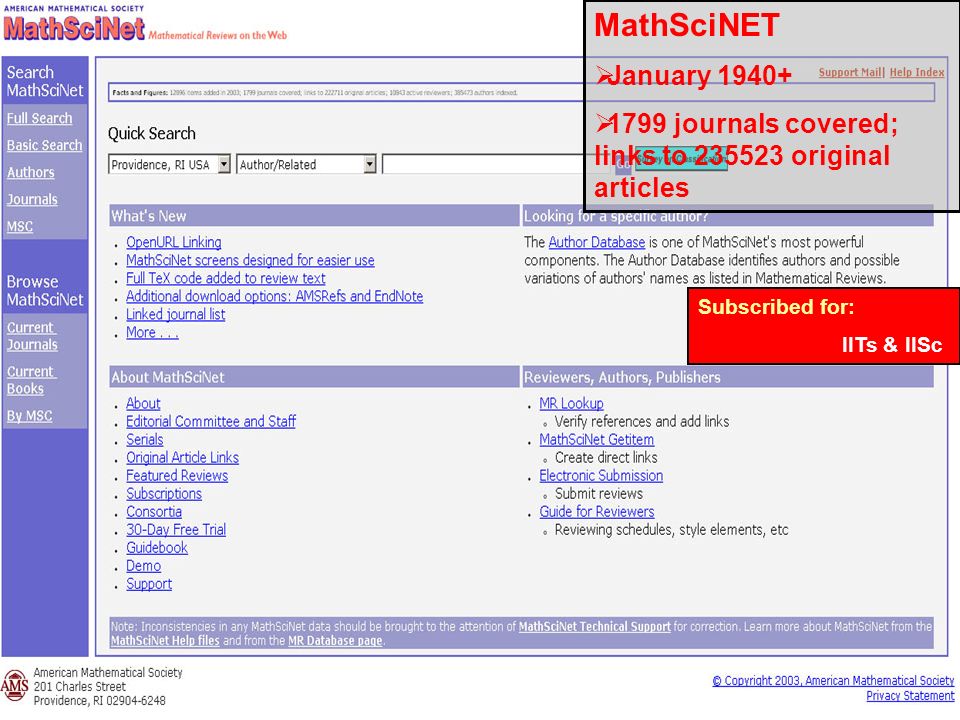Open the Help Index link
The width and height of the screenshot is (960, 720).
point(917,72)
